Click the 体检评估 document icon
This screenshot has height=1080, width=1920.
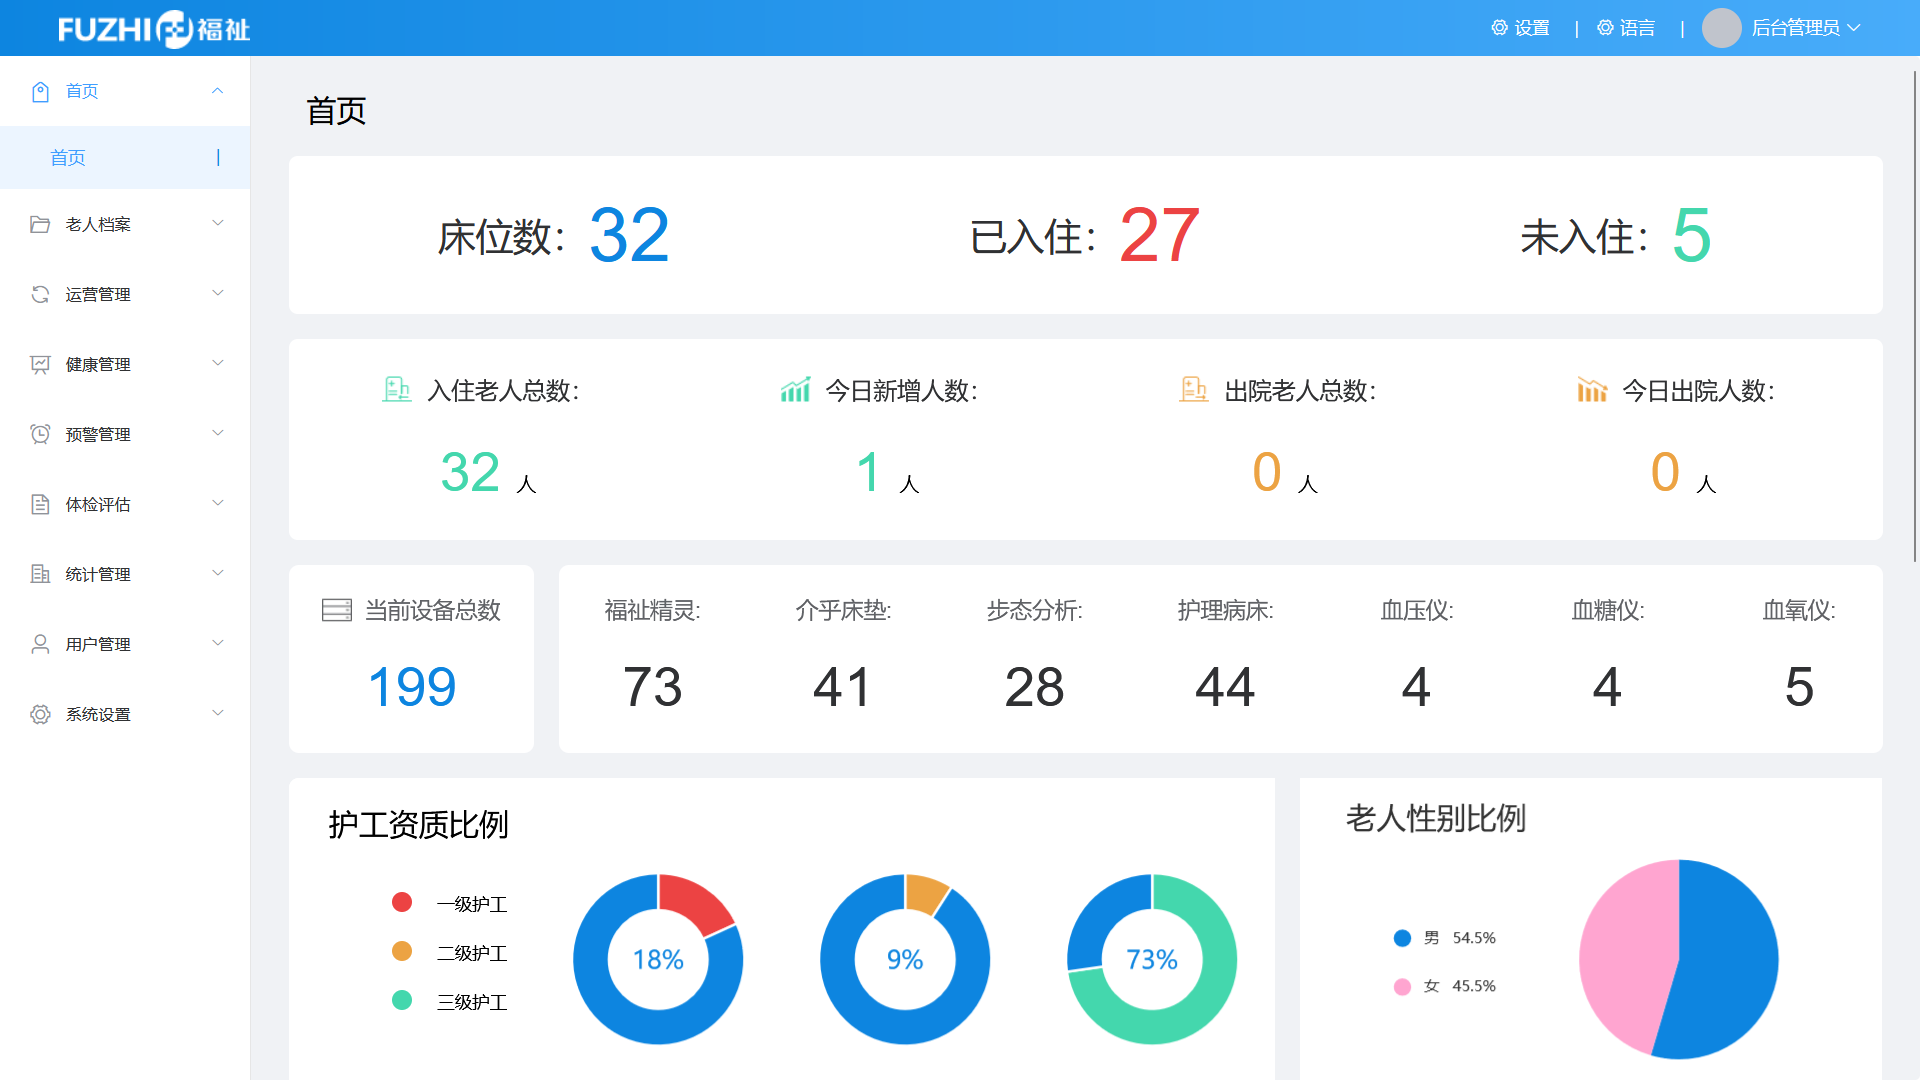(x=40, y=504)
